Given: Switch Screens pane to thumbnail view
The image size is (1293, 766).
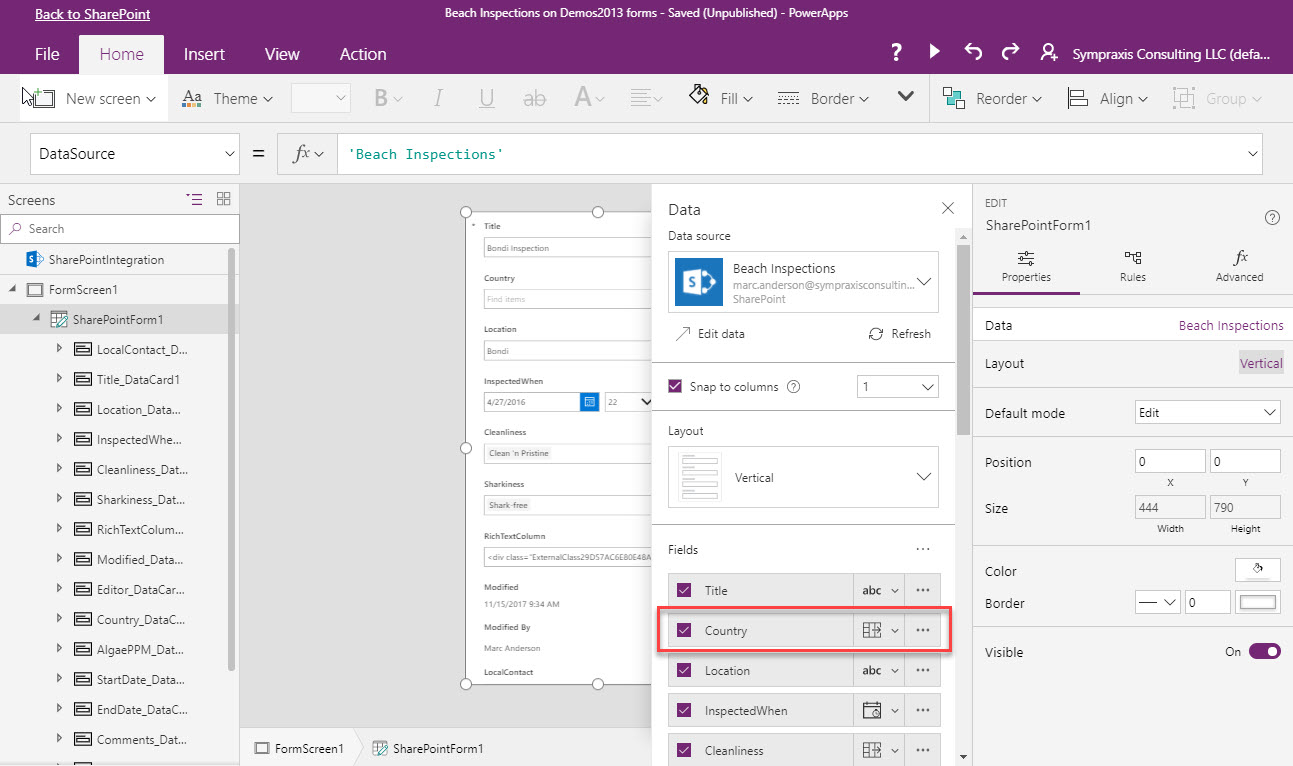Looking at the screenshot, I should (x=223, y=199).
